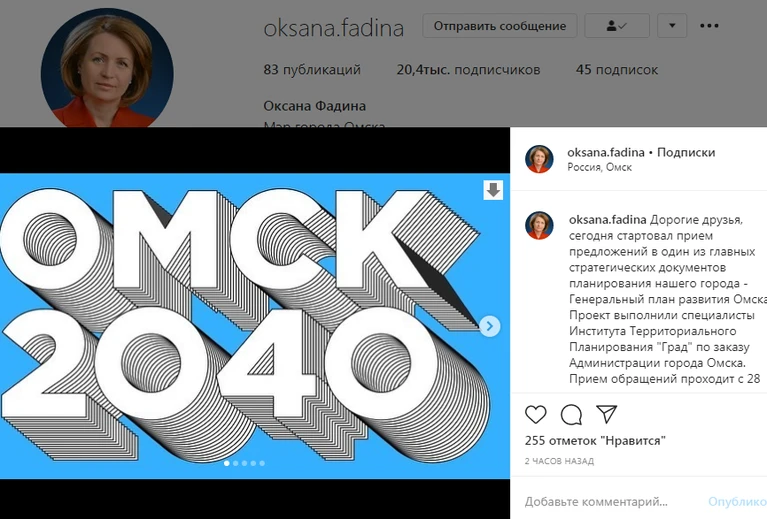Select the second carousel dot
The width and height of the screenshot is (767, 519).
click(x=236, y=463)
